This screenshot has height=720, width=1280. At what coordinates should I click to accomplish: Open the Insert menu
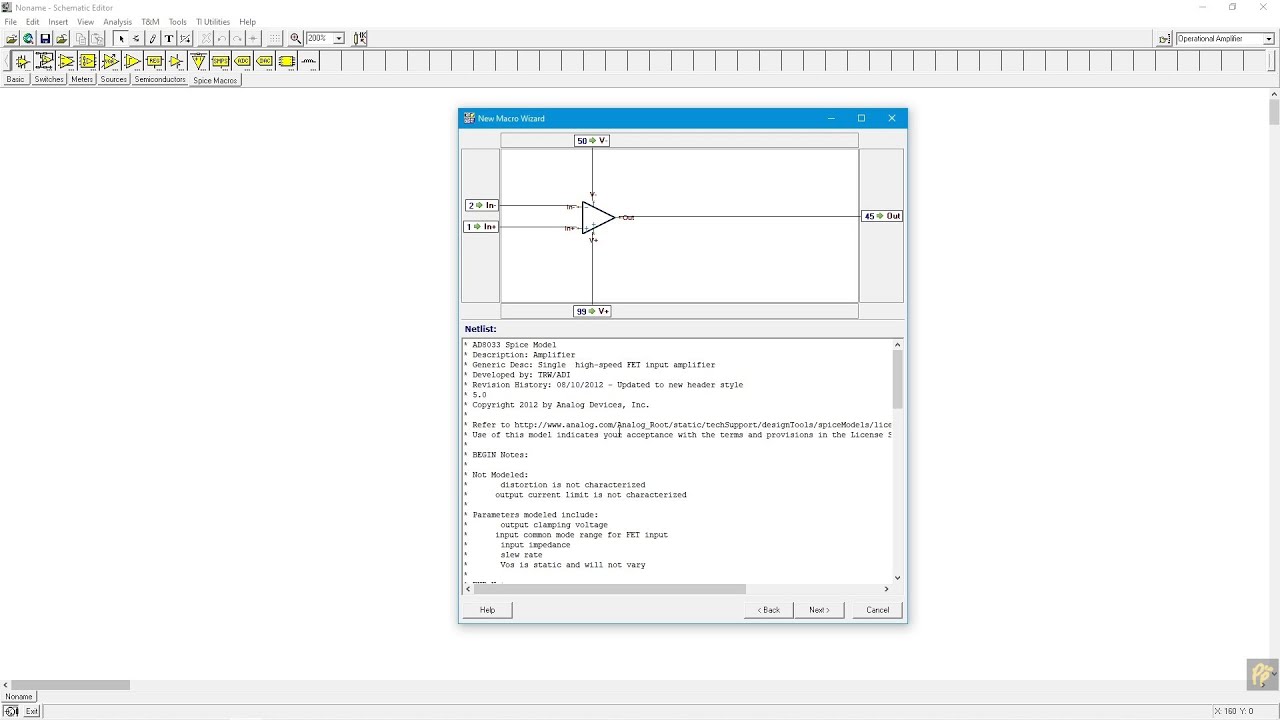click(58, 21)
